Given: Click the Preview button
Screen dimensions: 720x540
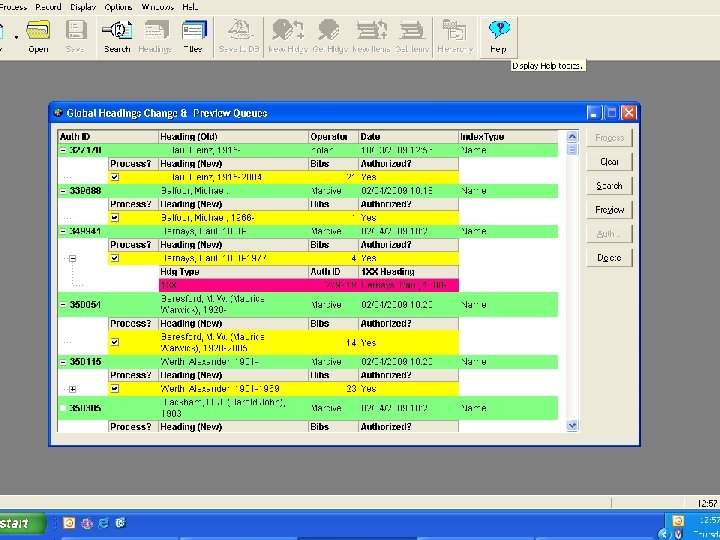Looking at the screenshot, I should pos(609,210).
